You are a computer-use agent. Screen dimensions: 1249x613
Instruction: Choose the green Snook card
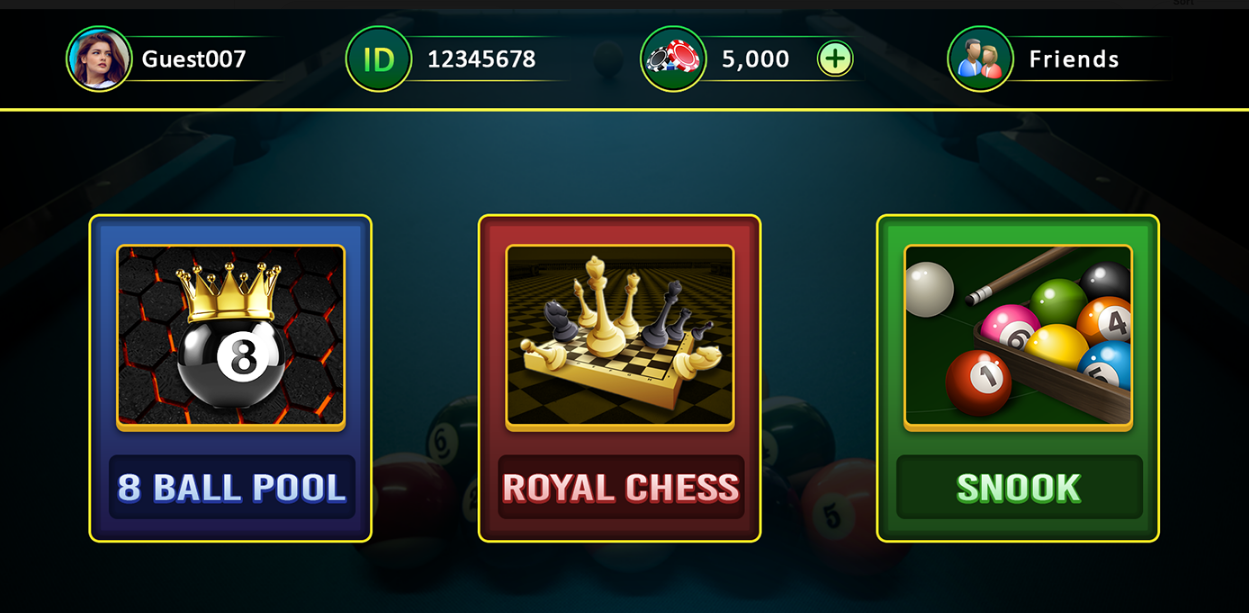(1018, 378)
